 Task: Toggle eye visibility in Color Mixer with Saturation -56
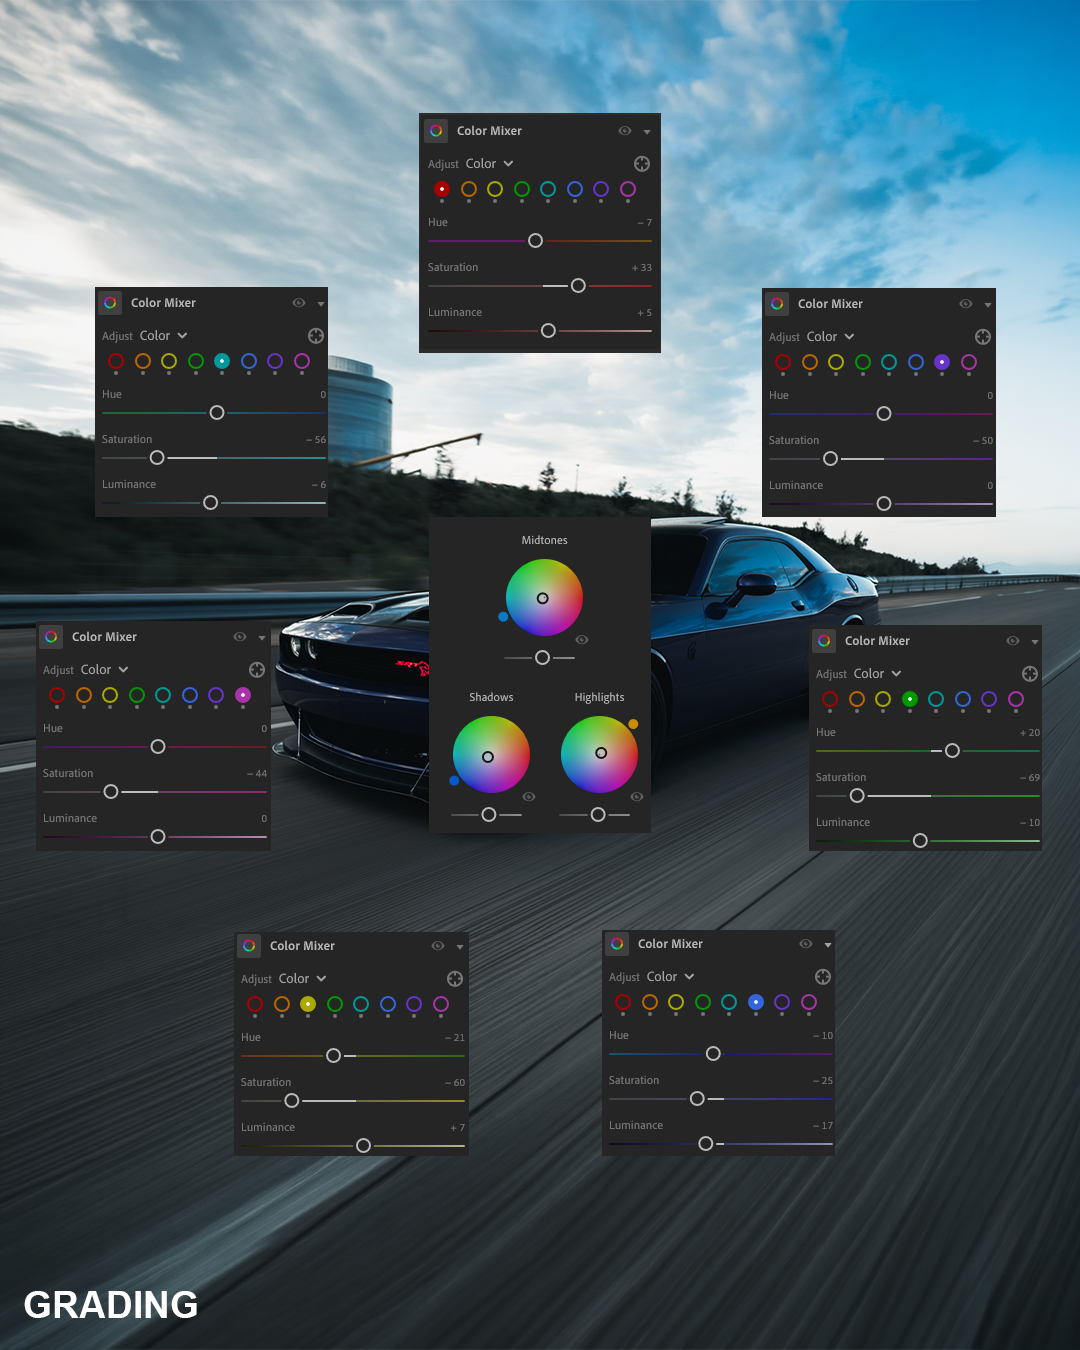point(299,303)
